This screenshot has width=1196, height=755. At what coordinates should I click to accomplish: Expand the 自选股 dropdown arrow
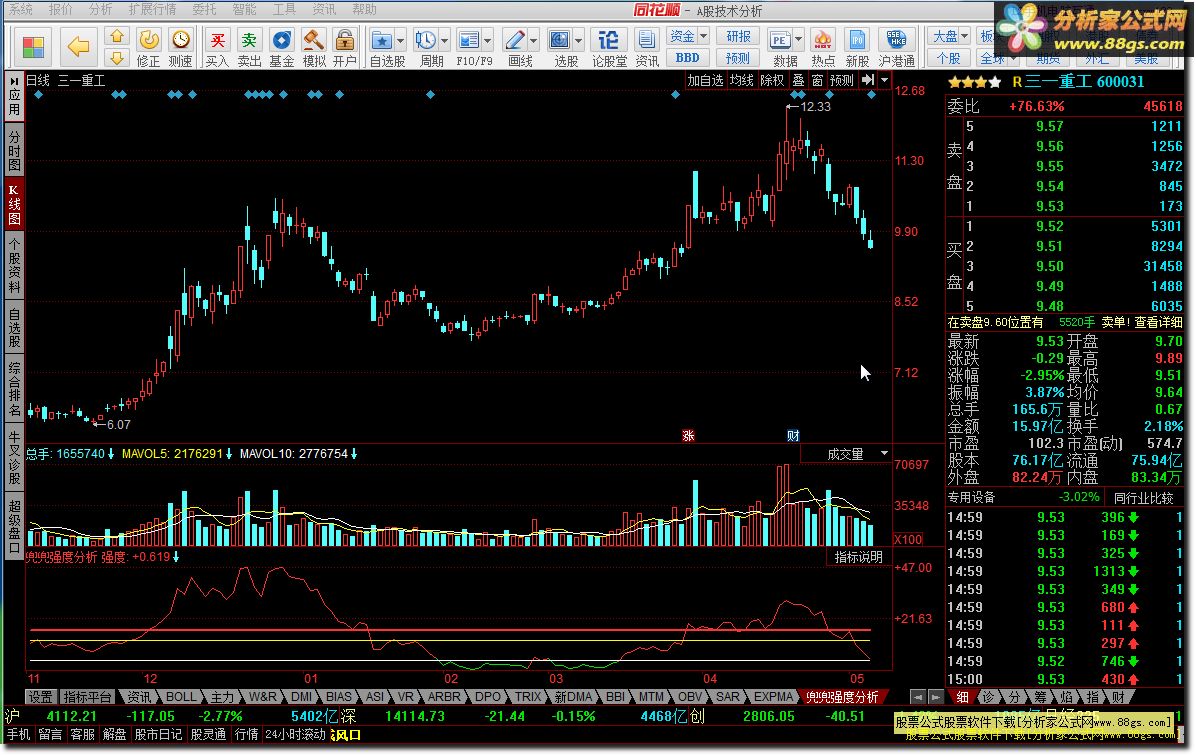click(400, 40)
